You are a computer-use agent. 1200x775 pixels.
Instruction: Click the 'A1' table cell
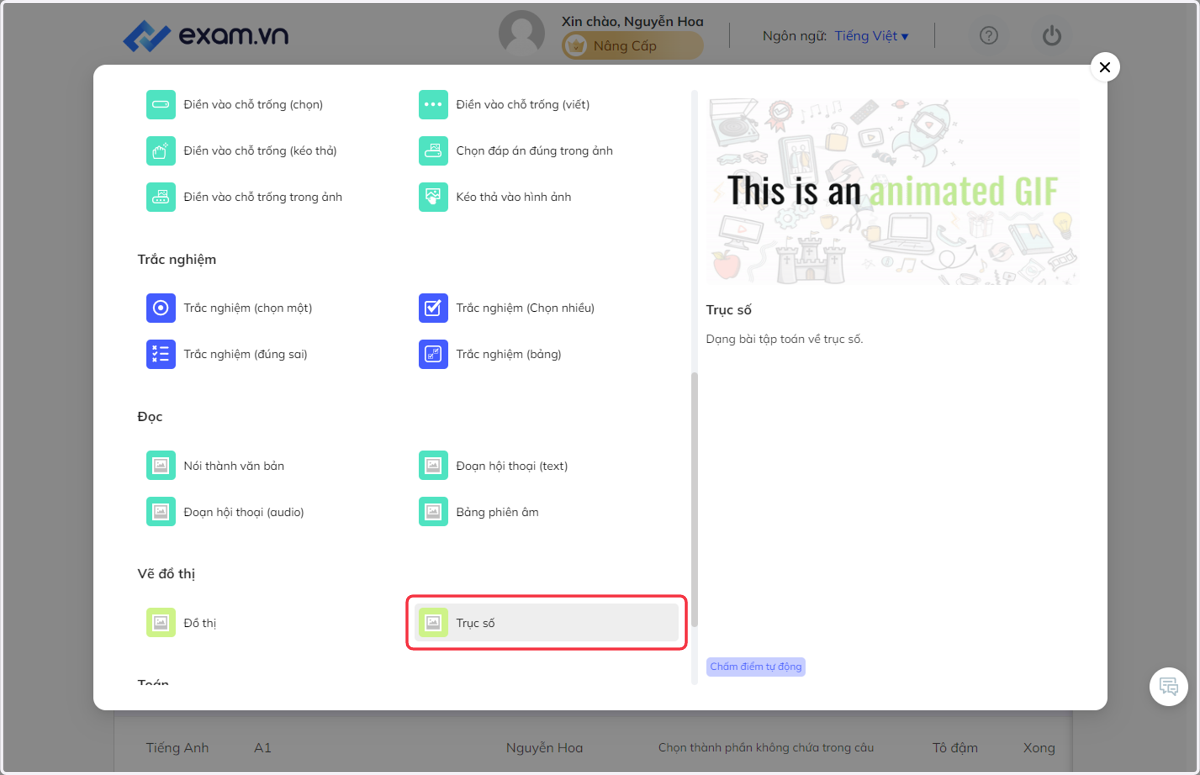(263, 748)
